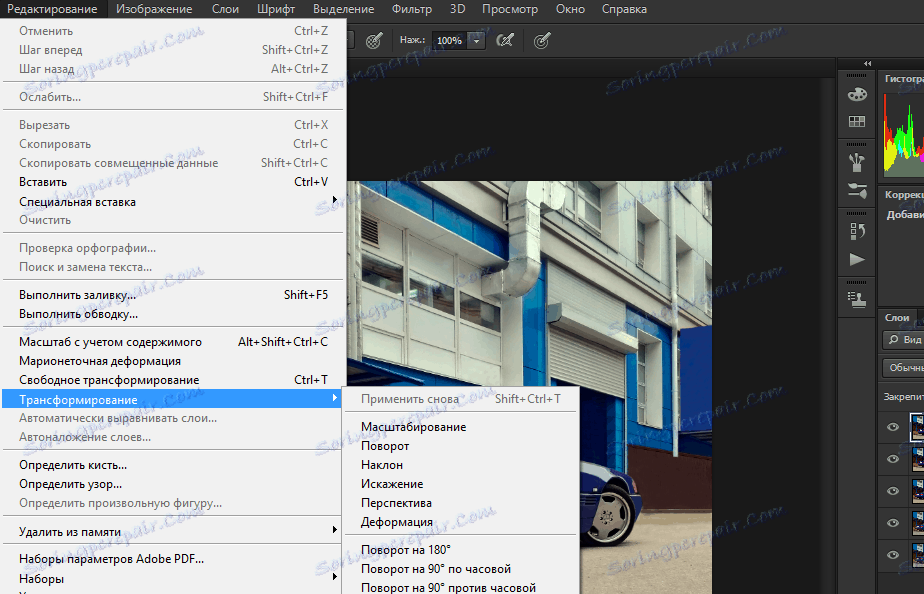Open the Clone Source stamp panel icon
Screen dimensions: 924x594
[857, 299]
